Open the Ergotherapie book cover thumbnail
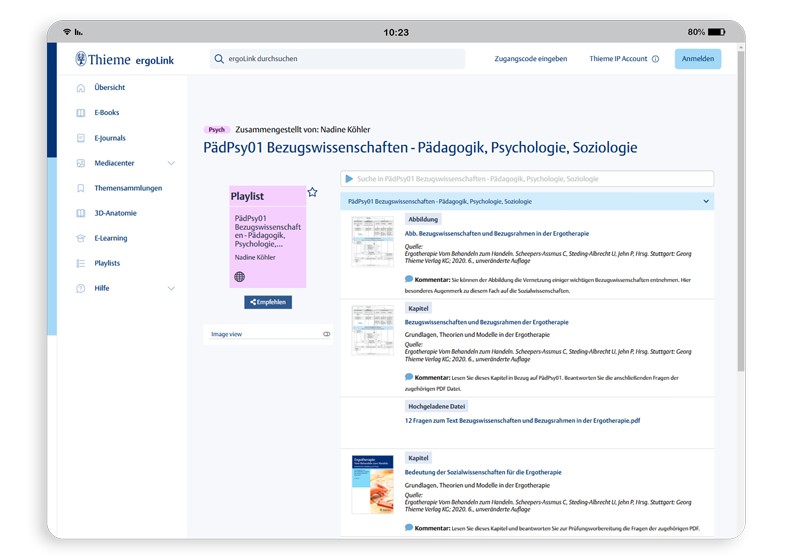The height and width of the screenshot is (560, 800). point(372,484)
